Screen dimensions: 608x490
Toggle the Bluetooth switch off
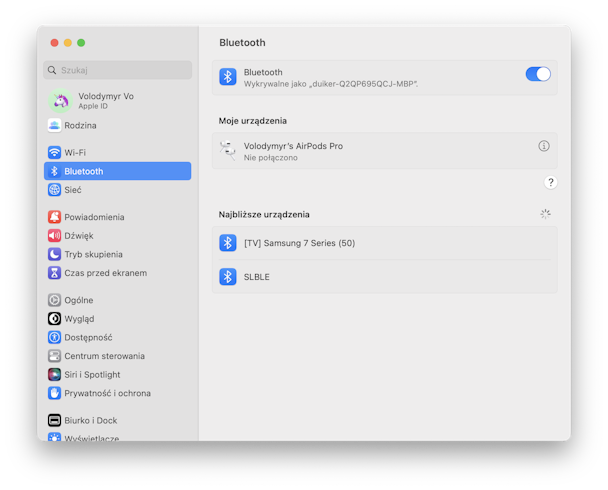[538, 74]
